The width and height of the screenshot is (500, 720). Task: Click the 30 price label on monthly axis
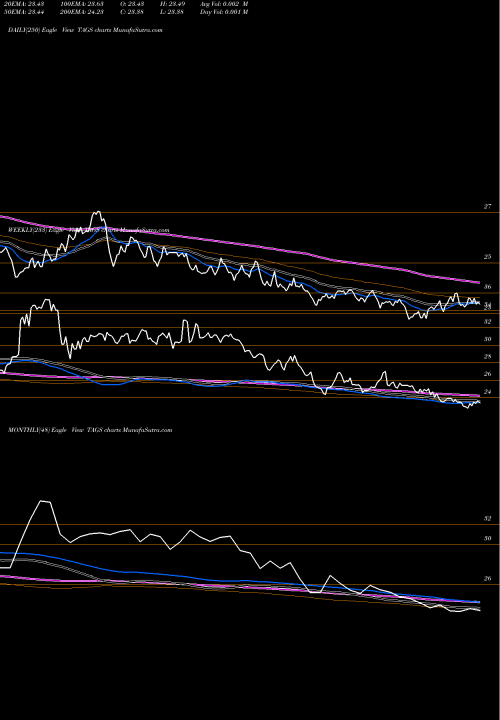click(487, 539)
